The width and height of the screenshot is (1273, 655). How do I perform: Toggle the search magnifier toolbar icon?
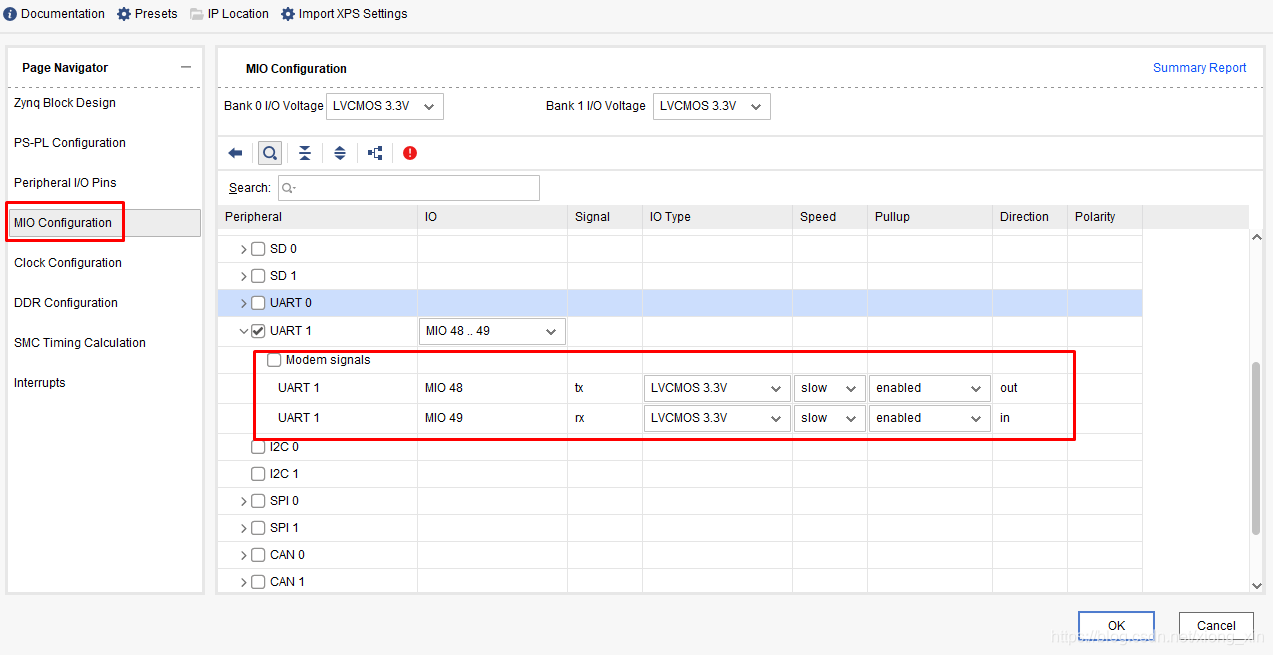coord(269,153)
